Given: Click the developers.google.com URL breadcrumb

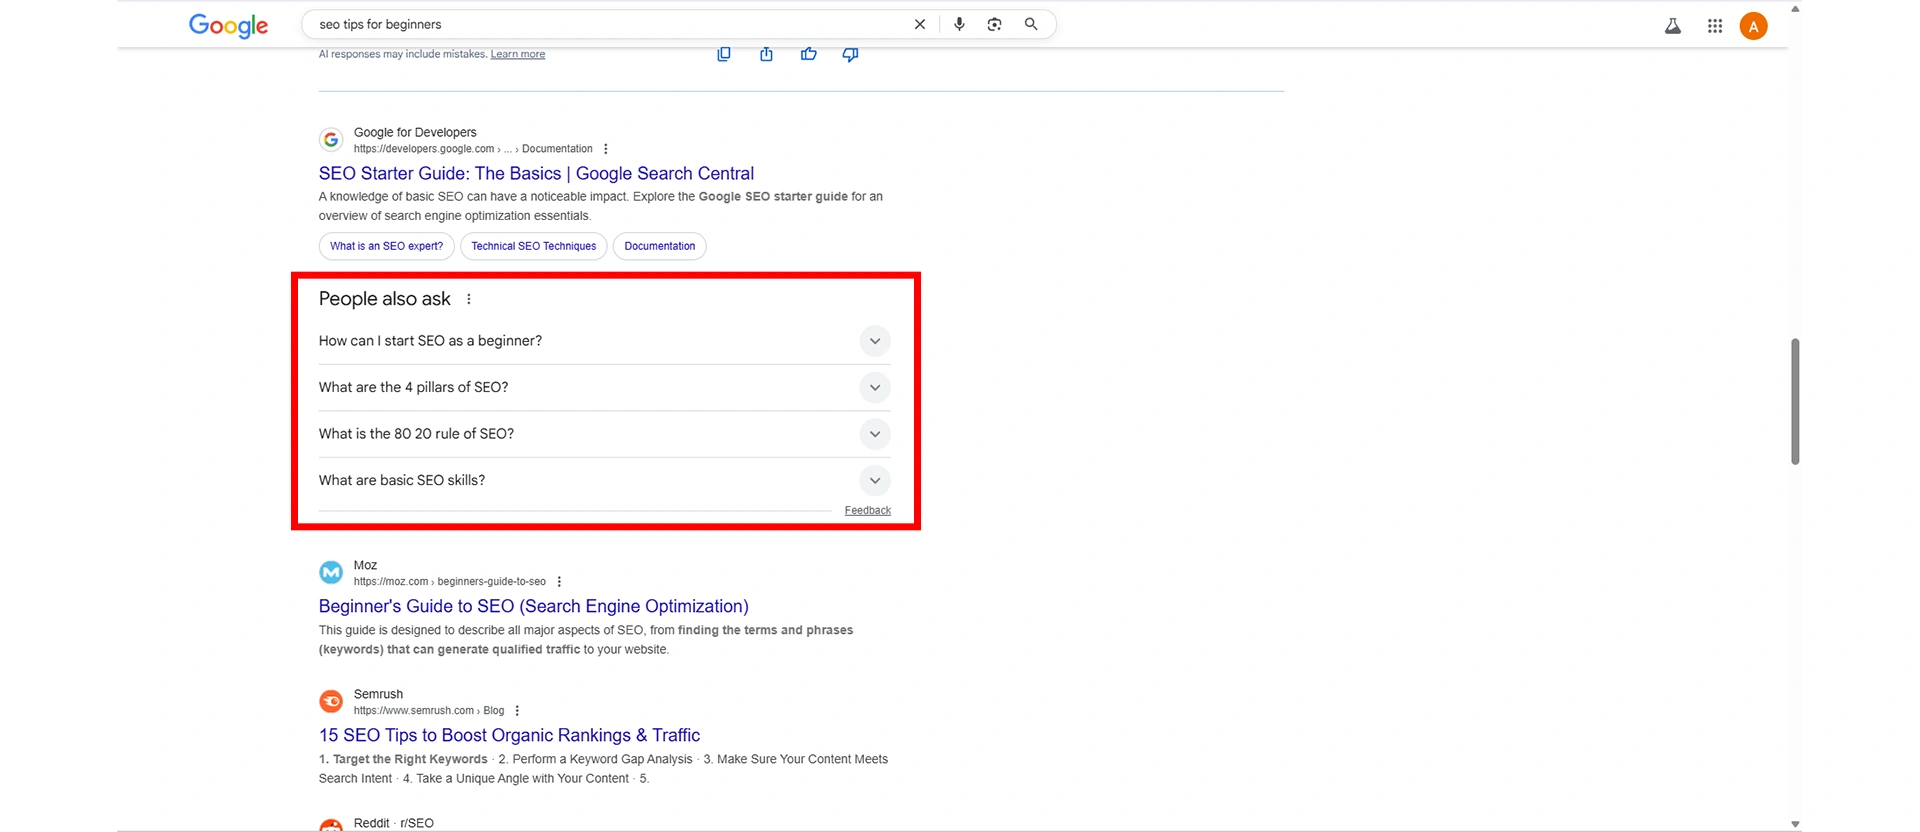Looking at the screenshot, I should point(473,149).
